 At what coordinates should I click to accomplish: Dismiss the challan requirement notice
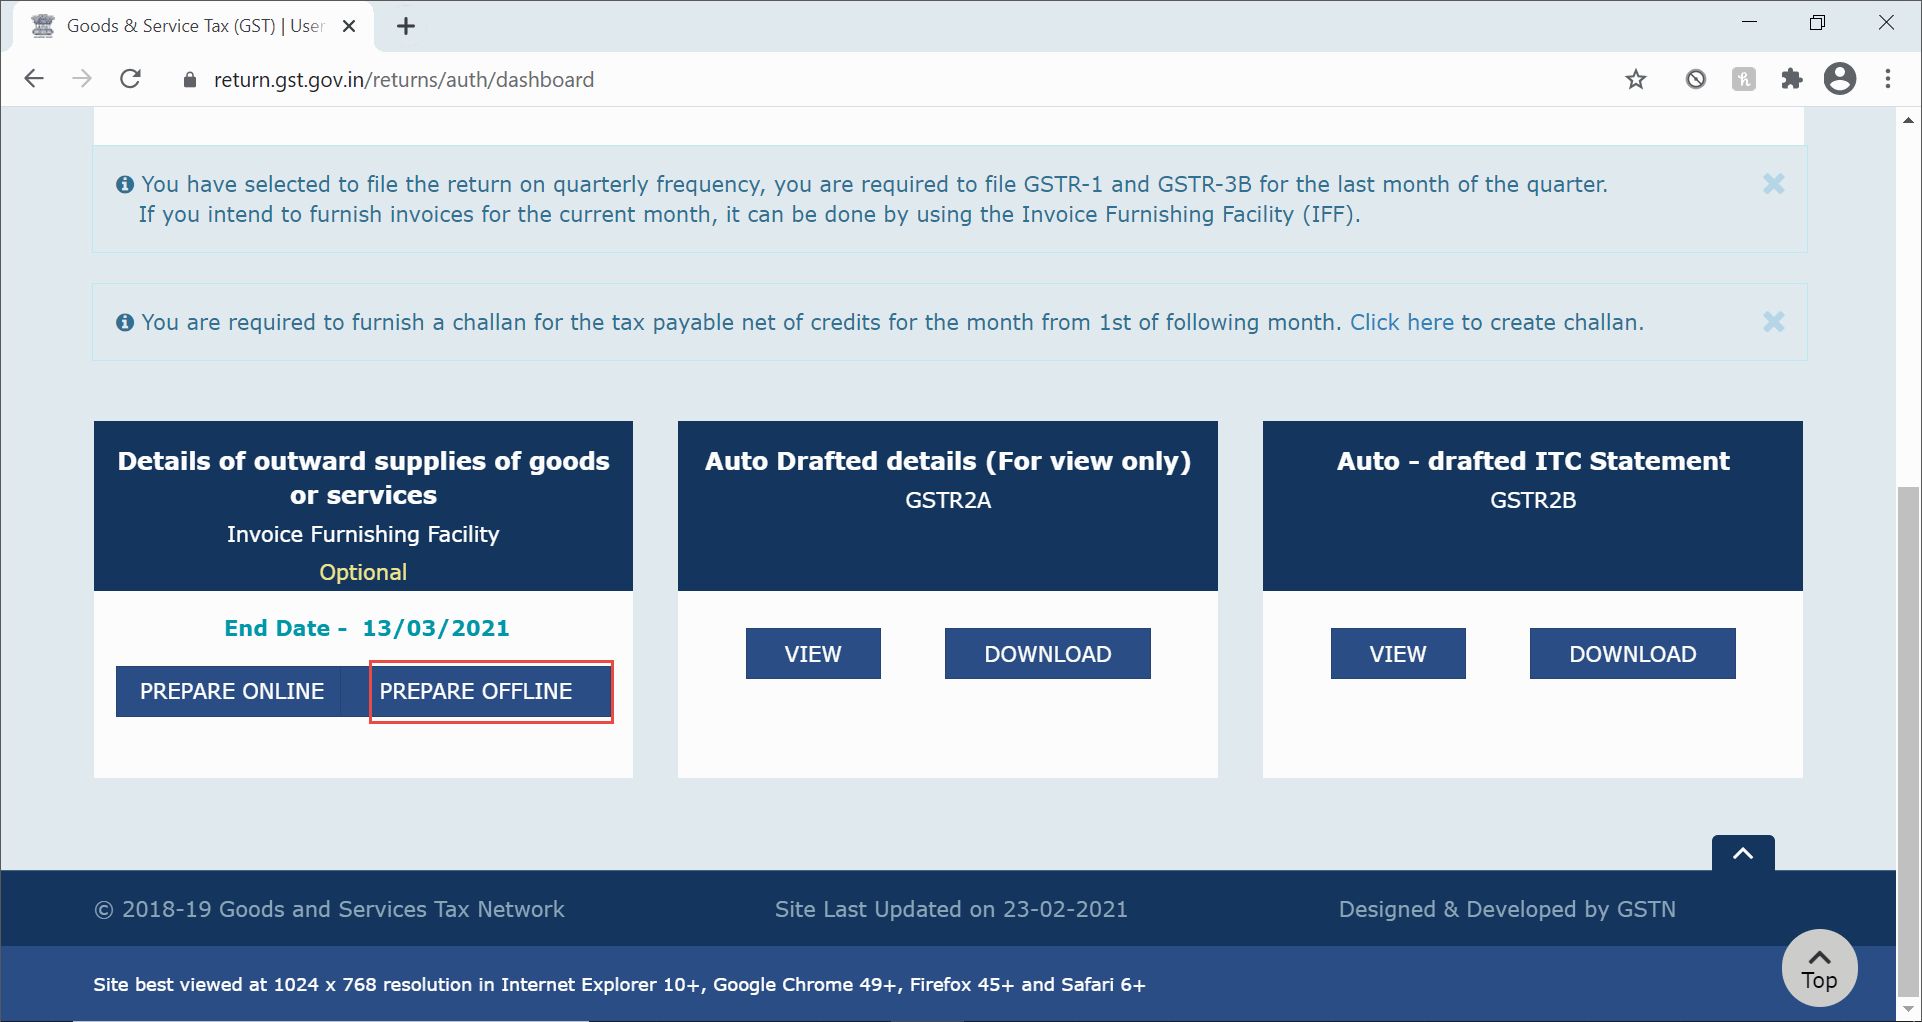[x=1774, y=322]
